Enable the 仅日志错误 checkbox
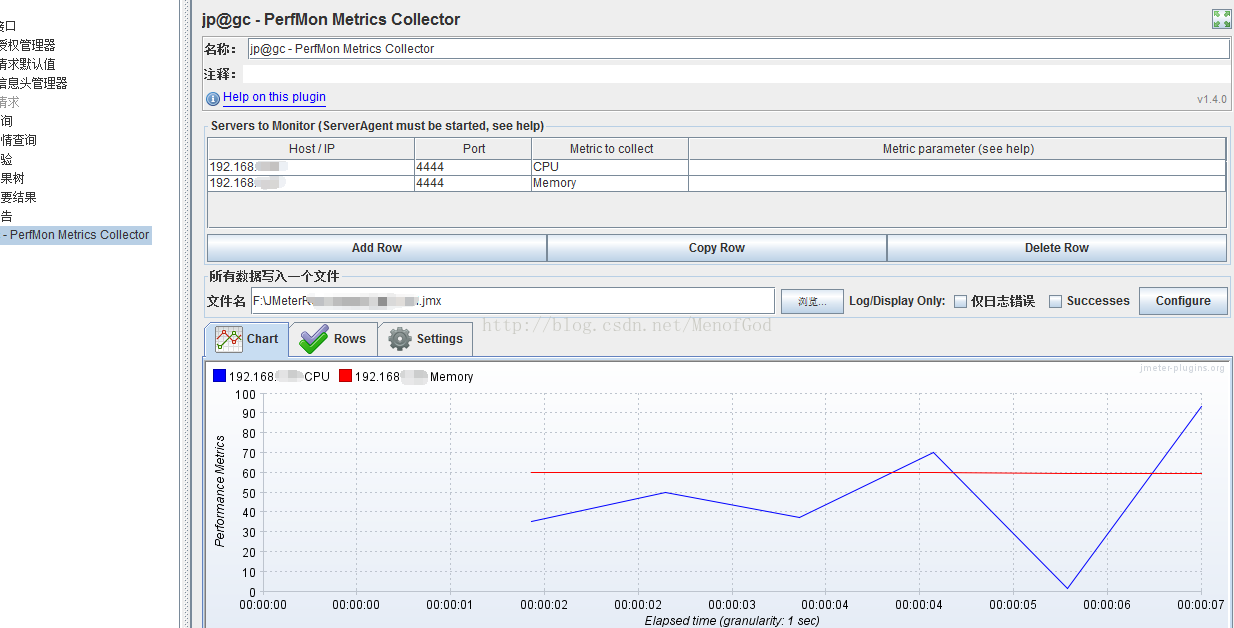Image resolution: width=1234 pixels, height=628 pixels. [x=960, y=301]
